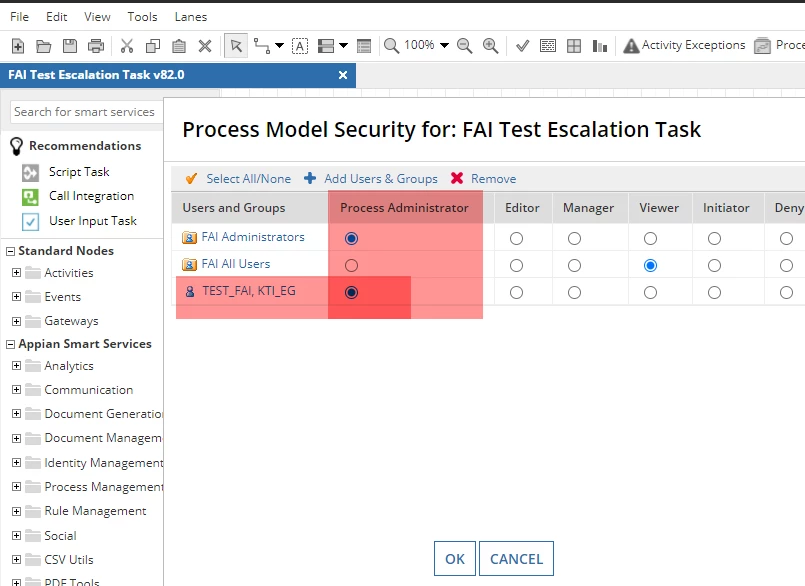Click the Recommendations lightbulb icon

tap(16, 146)
